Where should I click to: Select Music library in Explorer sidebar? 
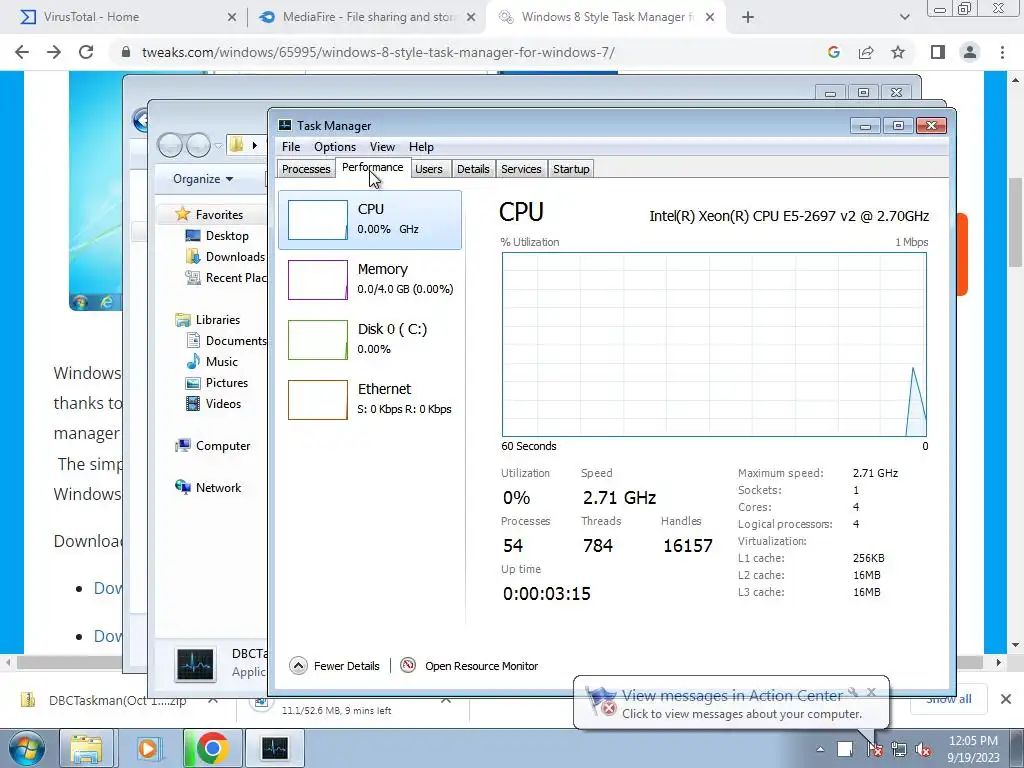coord(222,362)
